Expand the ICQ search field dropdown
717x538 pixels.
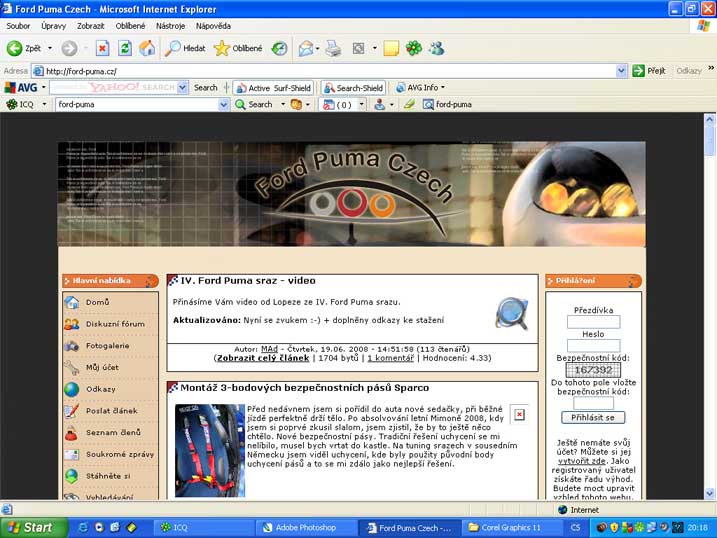click(x=223, y=105)
